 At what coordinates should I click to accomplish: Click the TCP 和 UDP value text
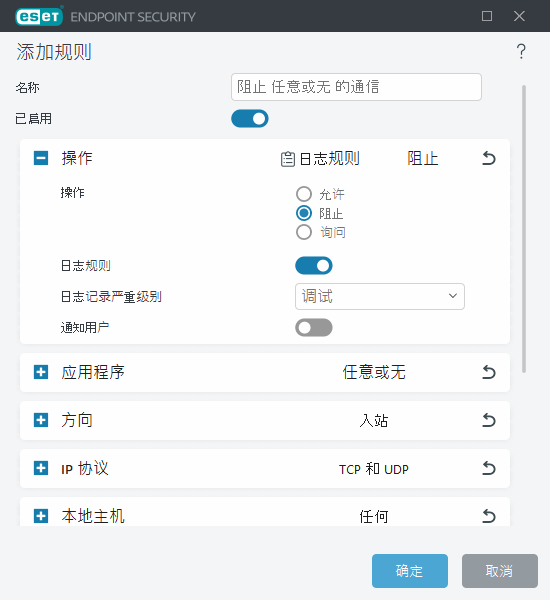click(374, 469)
